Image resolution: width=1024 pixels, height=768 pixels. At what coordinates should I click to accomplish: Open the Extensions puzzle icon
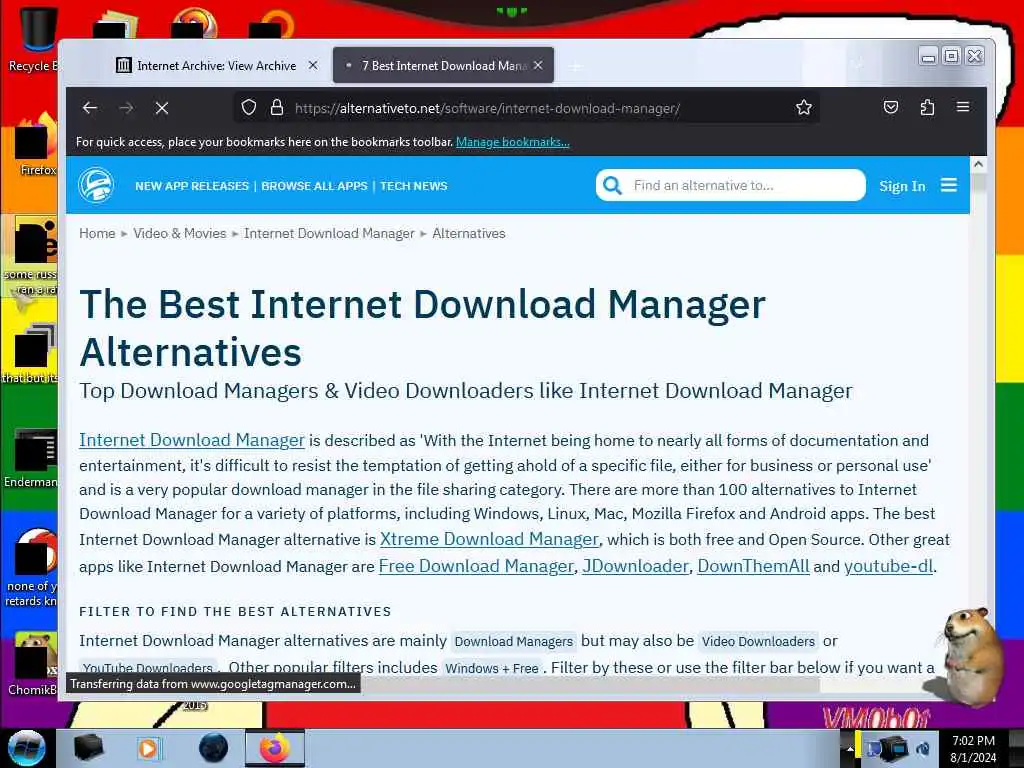[x=927, y=107]
